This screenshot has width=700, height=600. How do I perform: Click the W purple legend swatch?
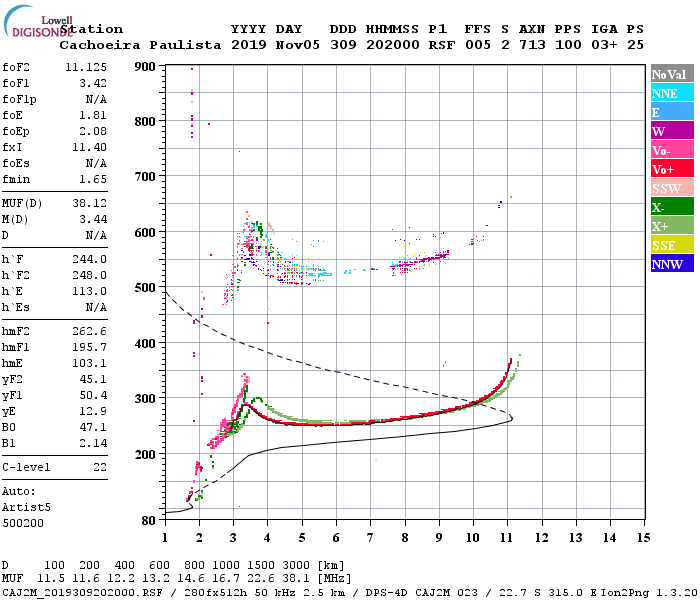672,131
